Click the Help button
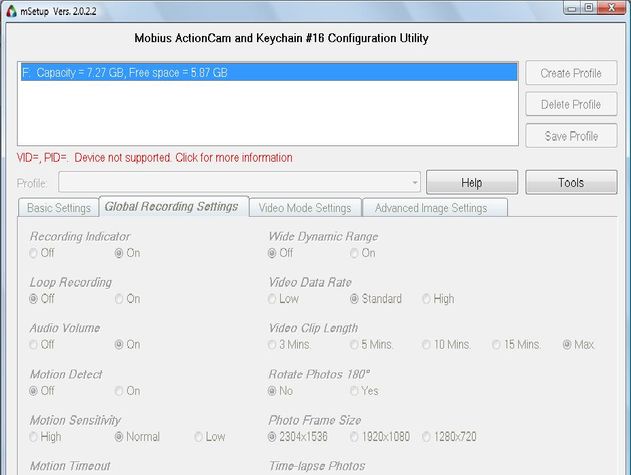This screenshot has height=475, width=631. (472, 183)
